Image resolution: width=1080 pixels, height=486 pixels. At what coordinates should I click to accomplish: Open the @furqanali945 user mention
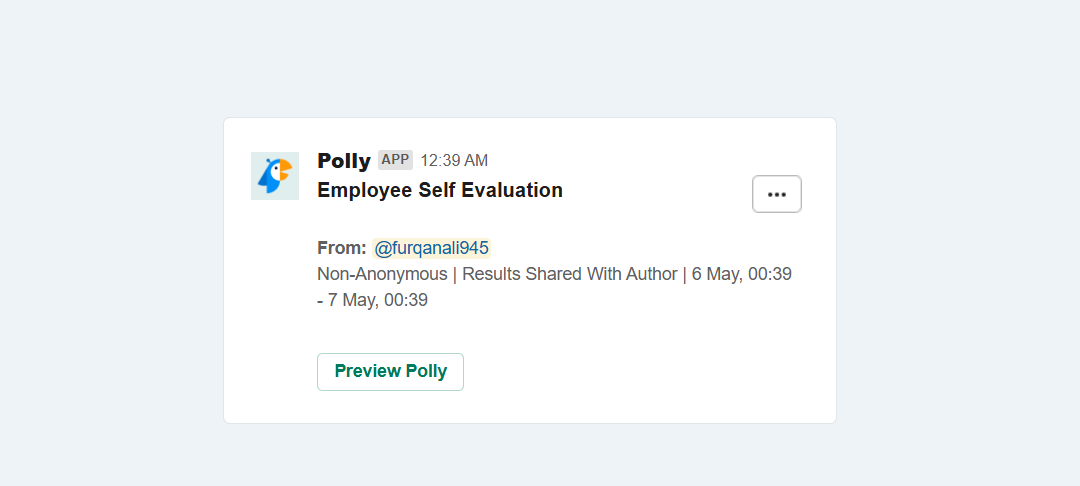coord(432,248)
